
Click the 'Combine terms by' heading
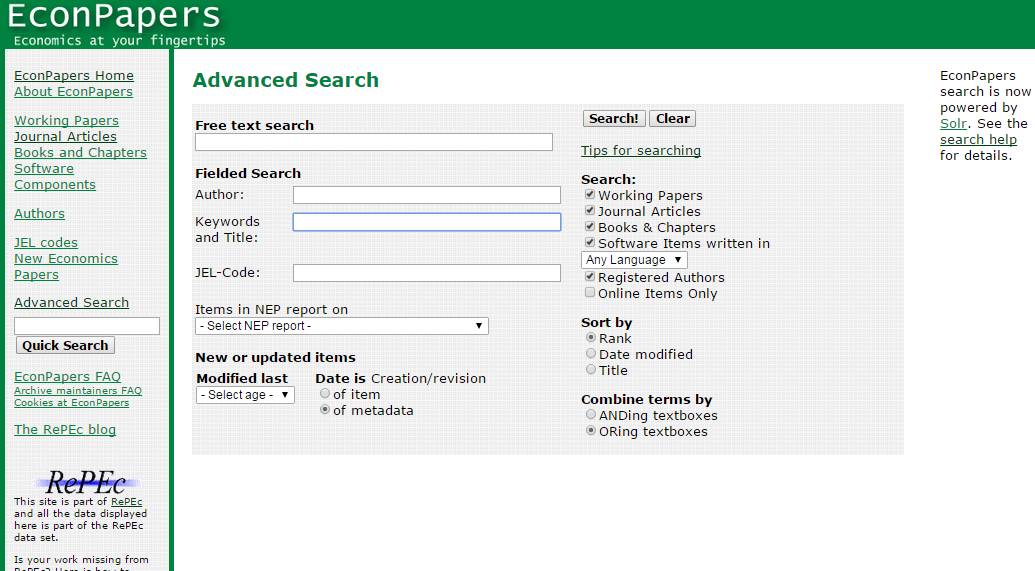pyautogui.click(x=647, y=399)
